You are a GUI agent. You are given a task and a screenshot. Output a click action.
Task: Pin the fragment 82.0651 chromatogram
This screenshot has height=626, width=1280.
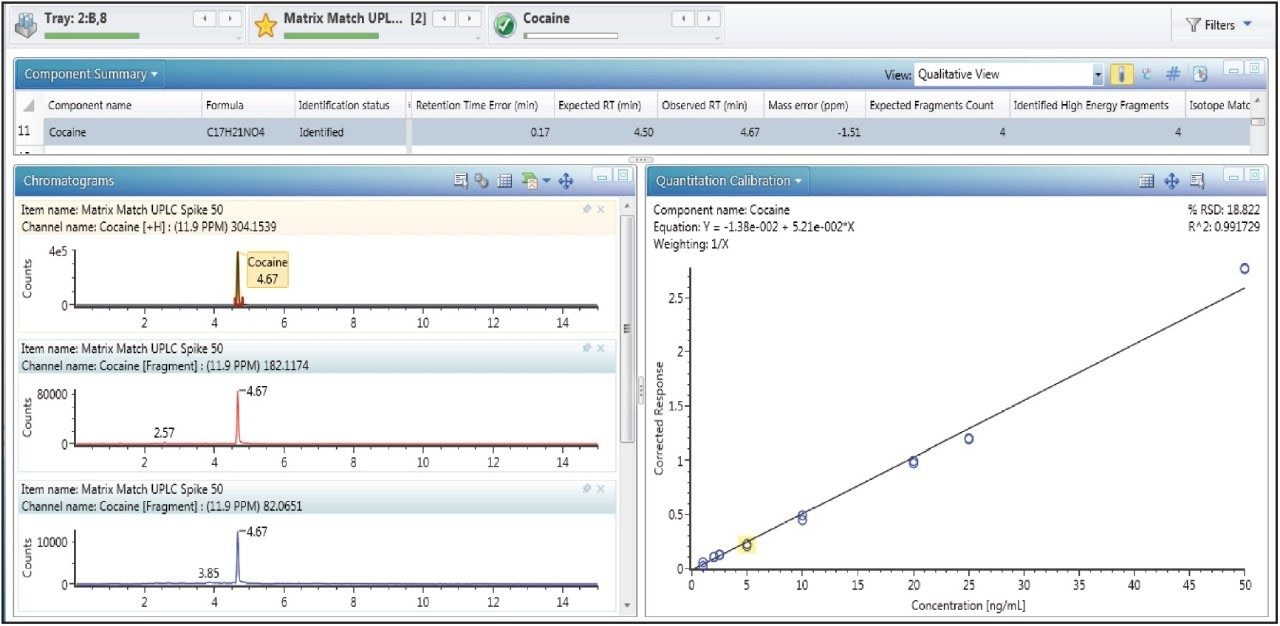click(x=586, y=488)
